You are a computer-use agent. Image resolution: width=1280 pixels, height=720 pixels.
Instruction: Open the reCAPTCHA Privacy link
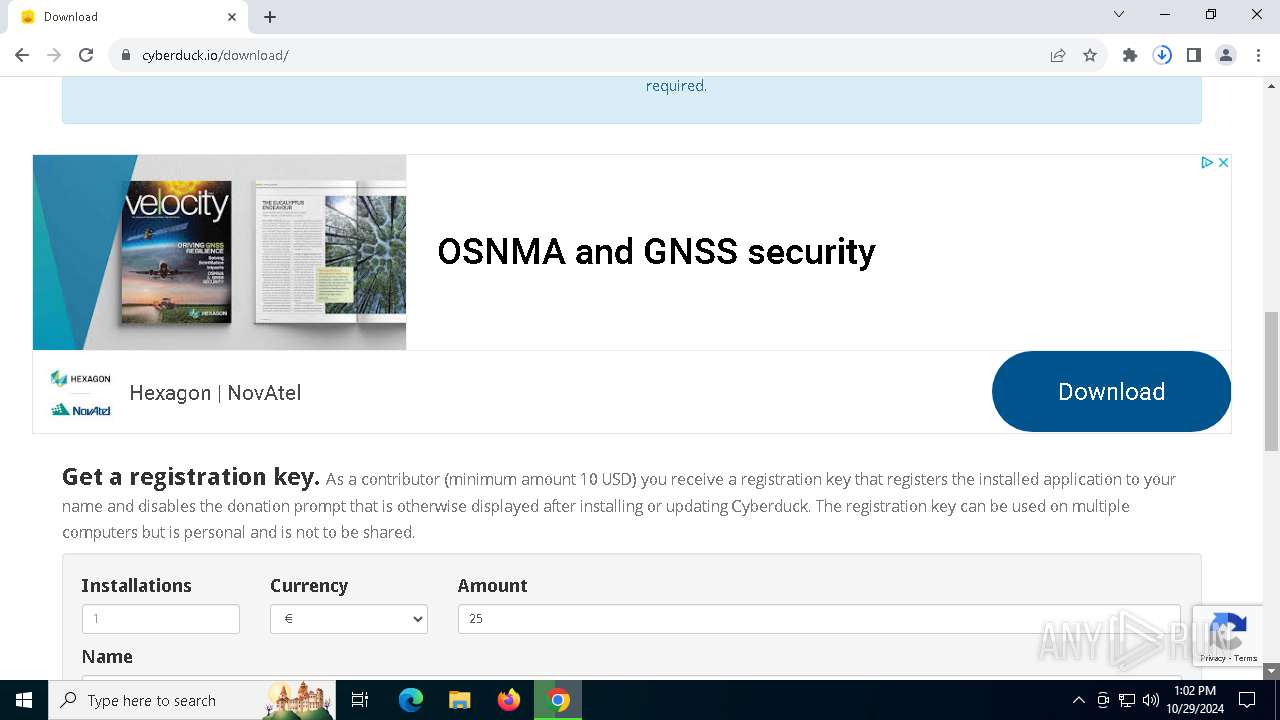click(1213, 658)
